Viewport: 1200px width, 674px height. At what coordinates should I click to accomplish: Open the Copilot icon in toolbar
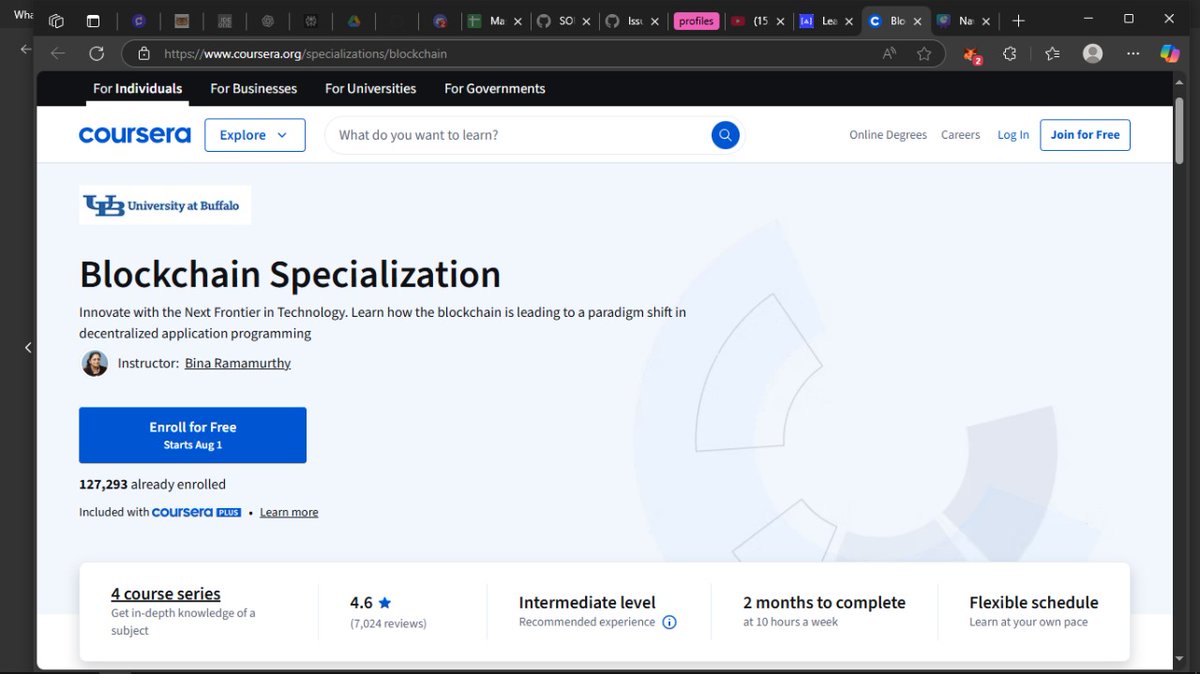tap(1170, 54)
